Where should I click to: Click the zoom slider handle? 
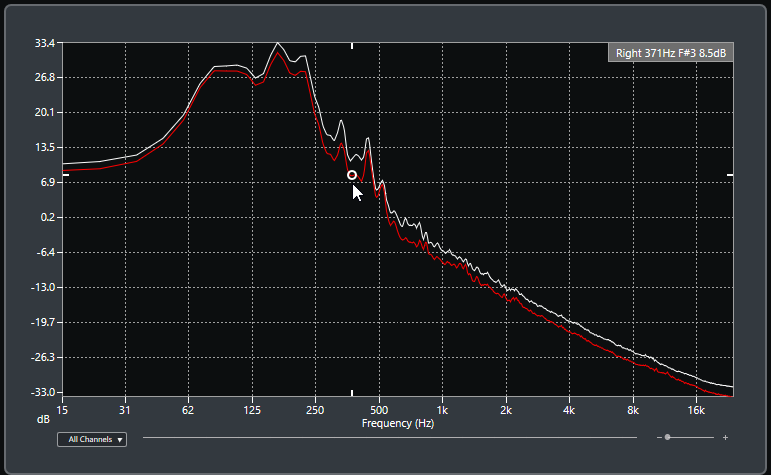click(667, 437)
